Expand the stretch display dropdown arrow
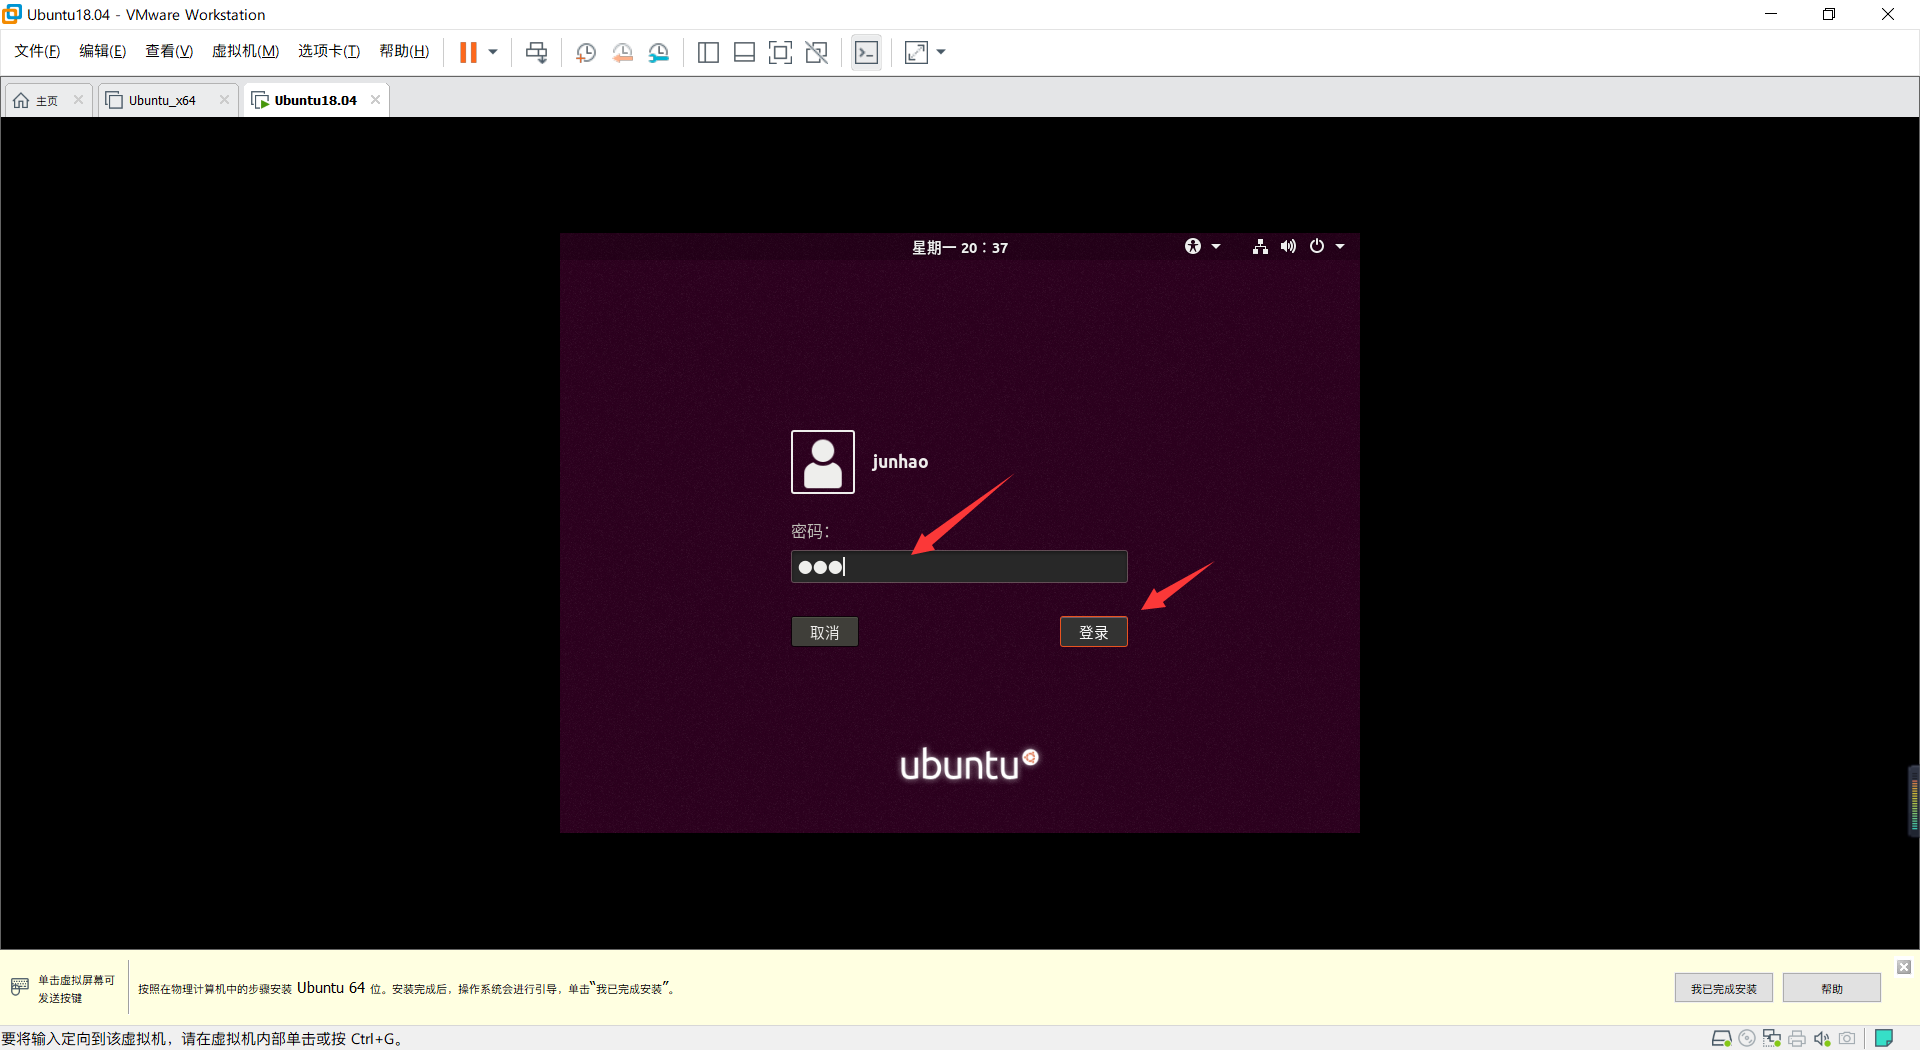The image size is (1920, 1050). 941,52
